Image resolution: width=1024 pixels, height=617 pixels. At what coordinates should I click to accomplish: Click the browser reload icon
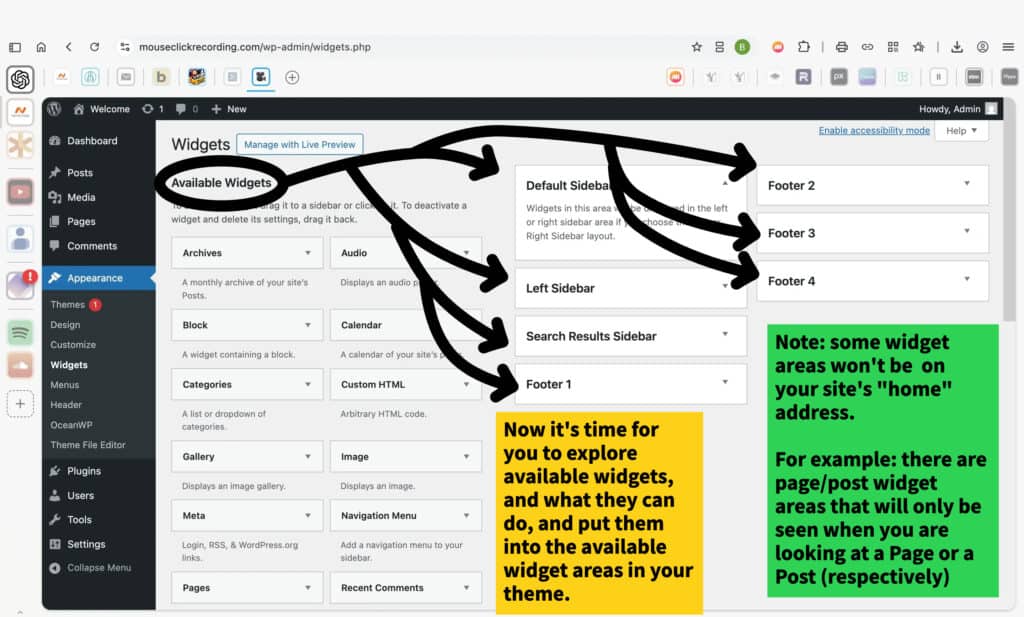point(94,47)
